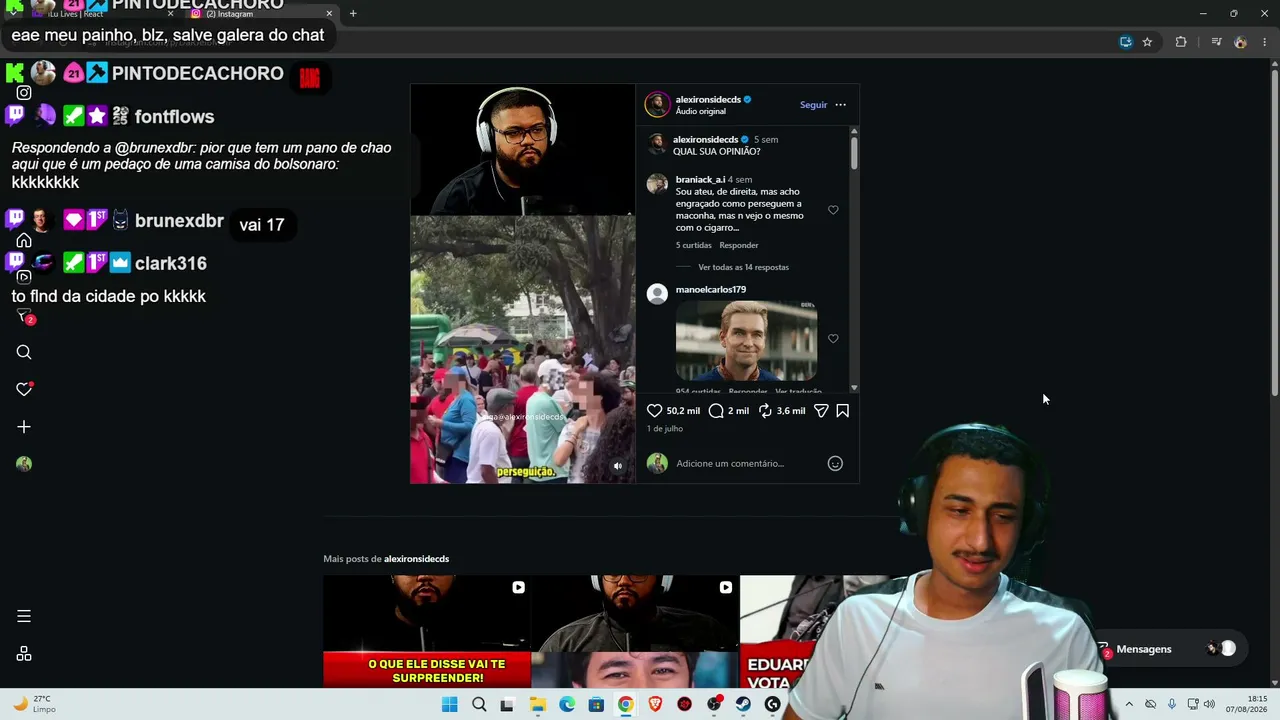Viewport: 1280px width, 720px height.
Task: Open the braniack_a.i commenter profile
Action: click(x=700, y=180)
